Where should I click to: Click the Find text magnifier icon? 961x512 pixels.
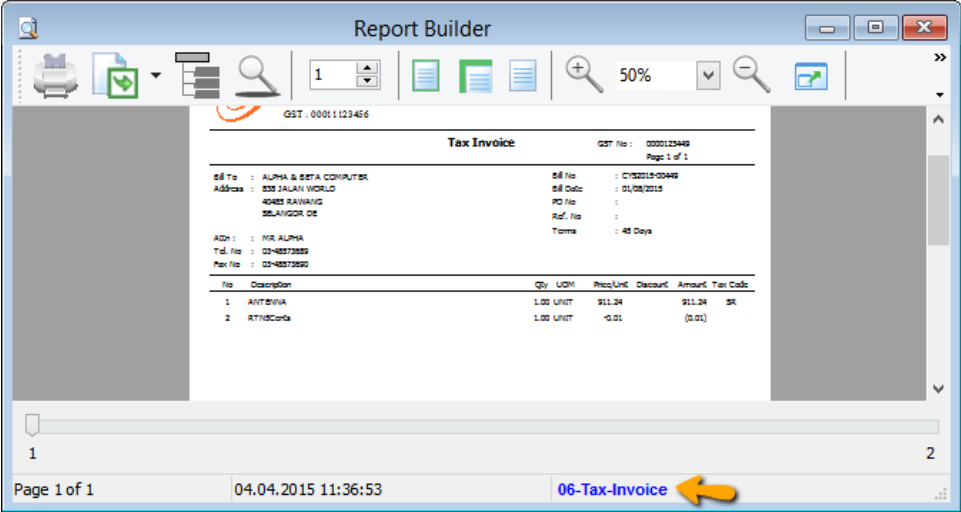(256, 76)
